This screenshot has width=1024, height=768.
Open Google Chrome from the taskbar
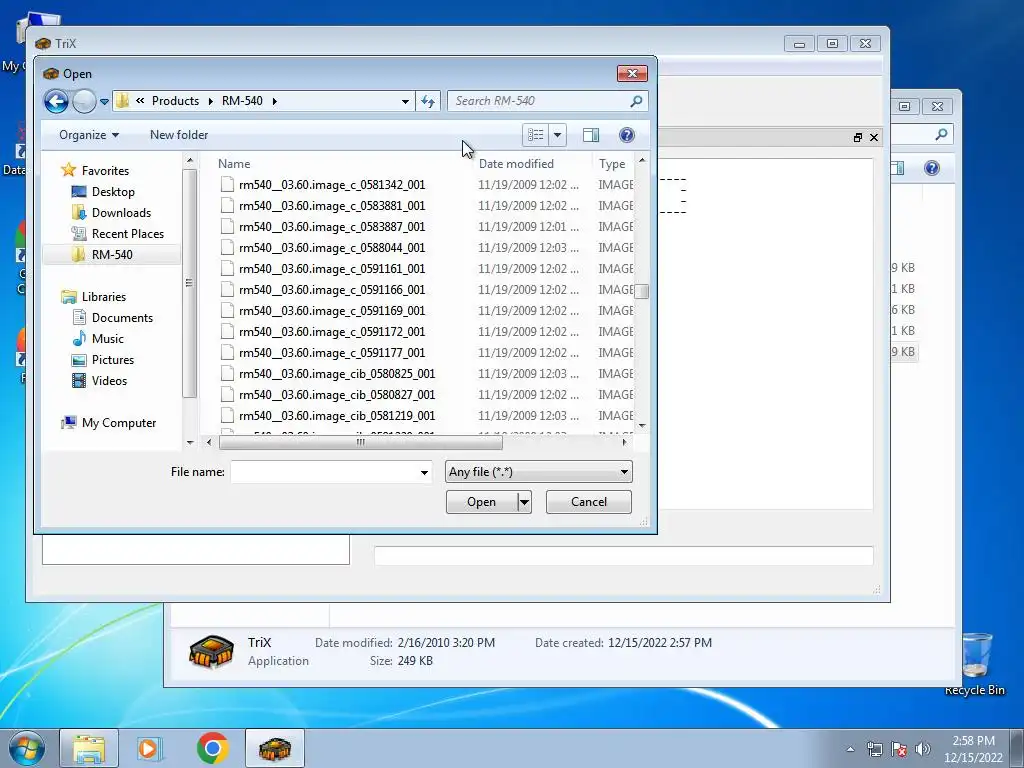pyautogui.click(x=212, y=748)
